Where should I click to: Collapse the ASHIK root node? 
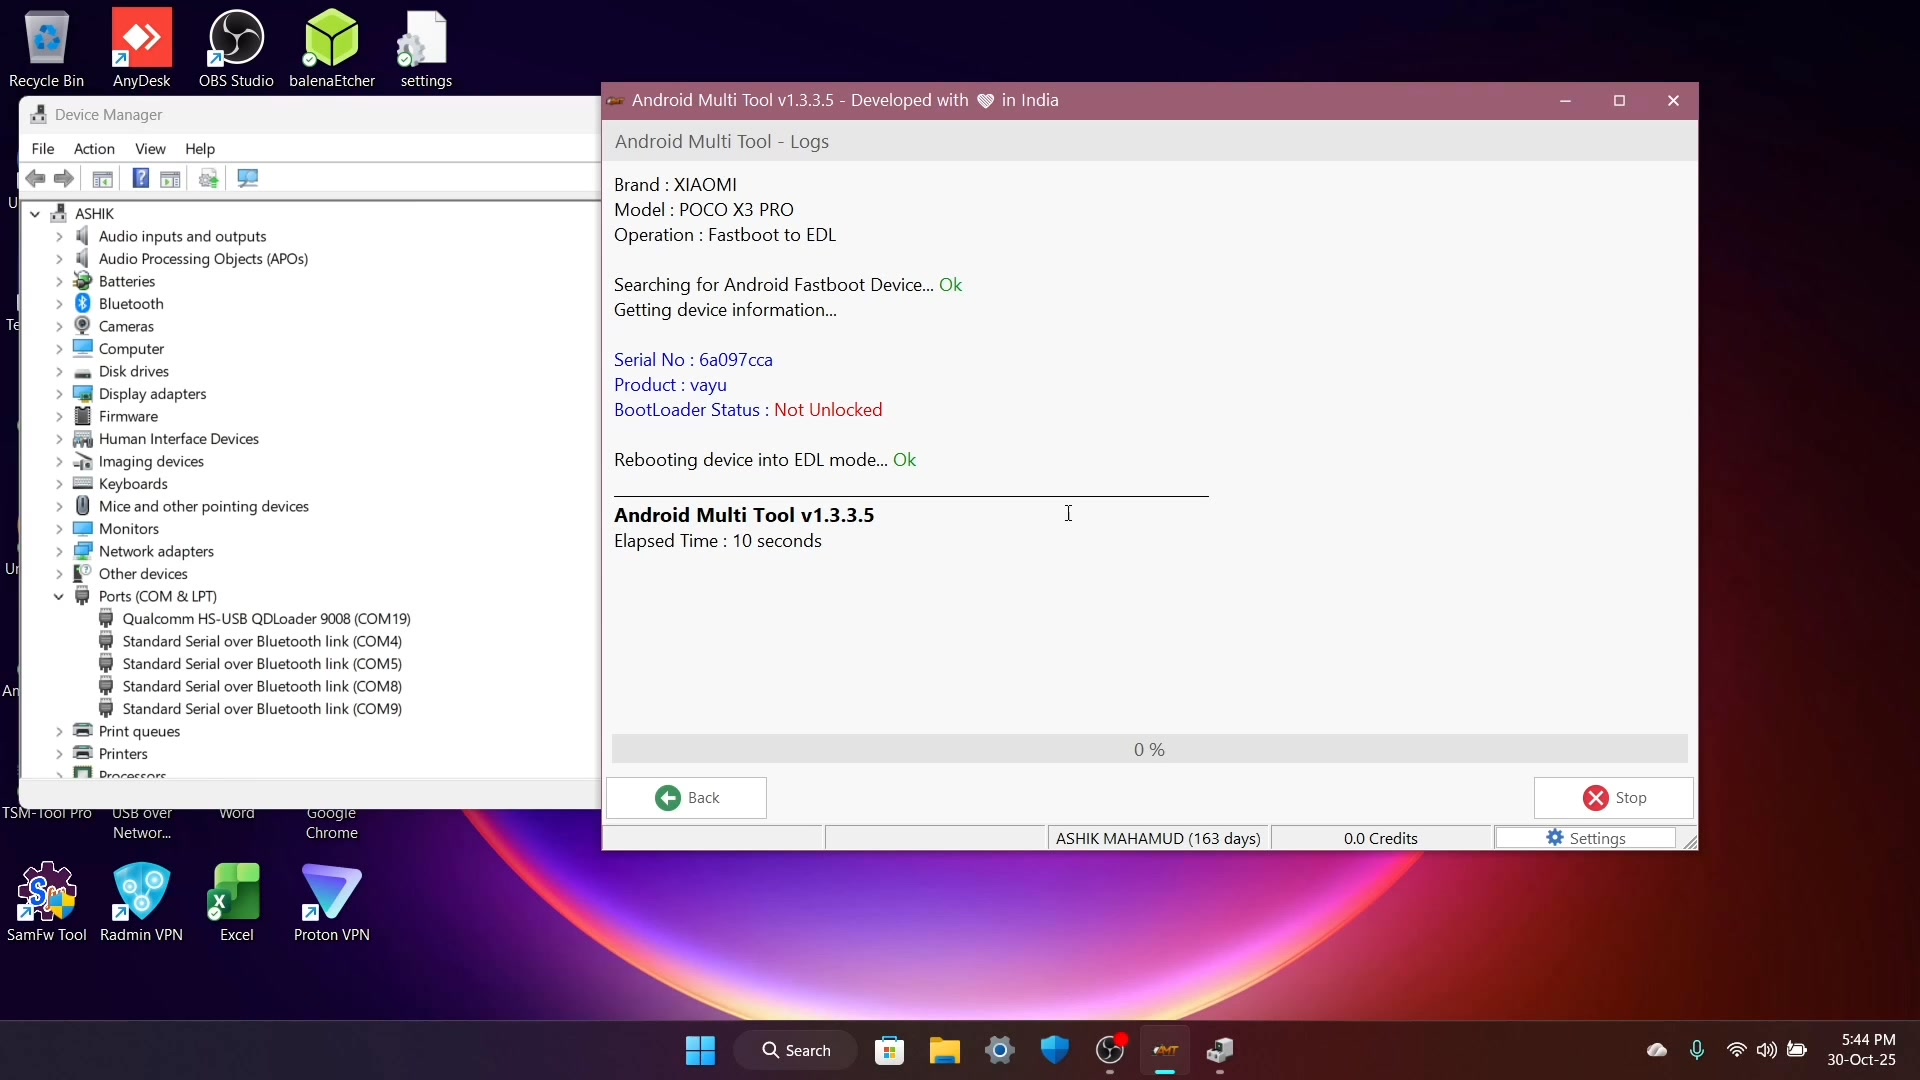coord(35,214)
